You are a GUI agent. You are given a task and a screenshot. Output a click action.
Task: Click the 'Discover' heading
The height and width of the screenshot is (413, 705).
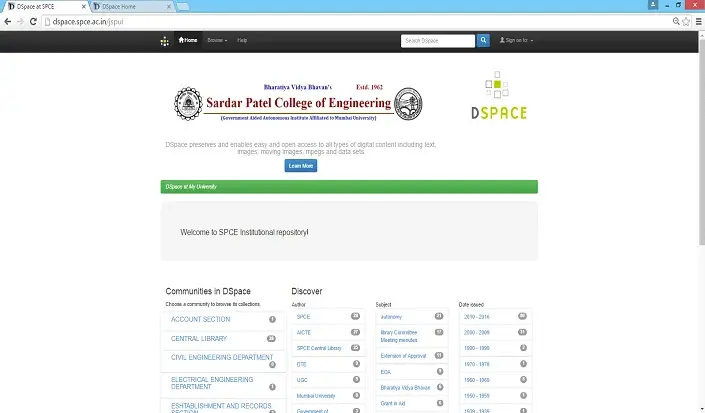click(x=307, y=291)
